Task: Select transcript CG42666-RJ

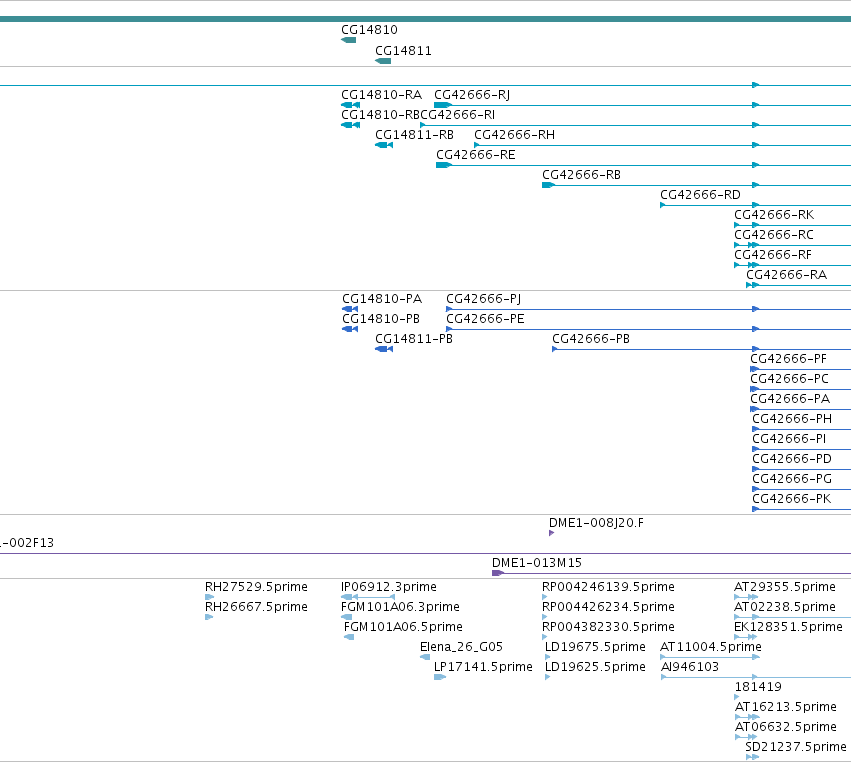Action: [472, 95]
